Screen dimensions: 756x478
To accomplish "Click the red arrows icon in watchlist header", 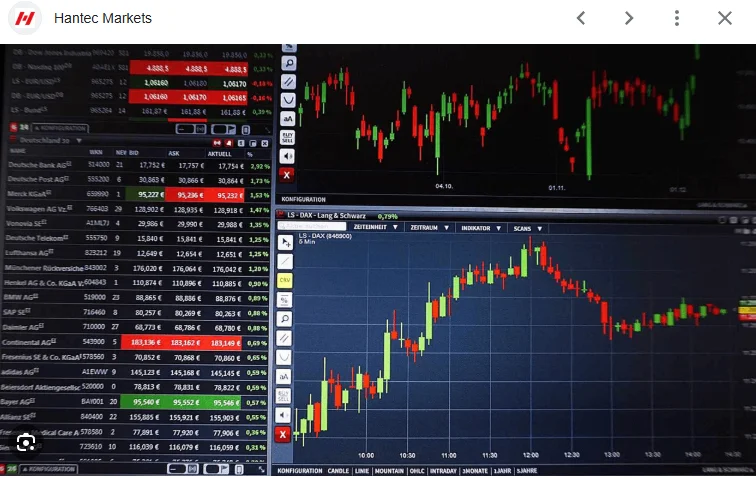I will [217, 143].
